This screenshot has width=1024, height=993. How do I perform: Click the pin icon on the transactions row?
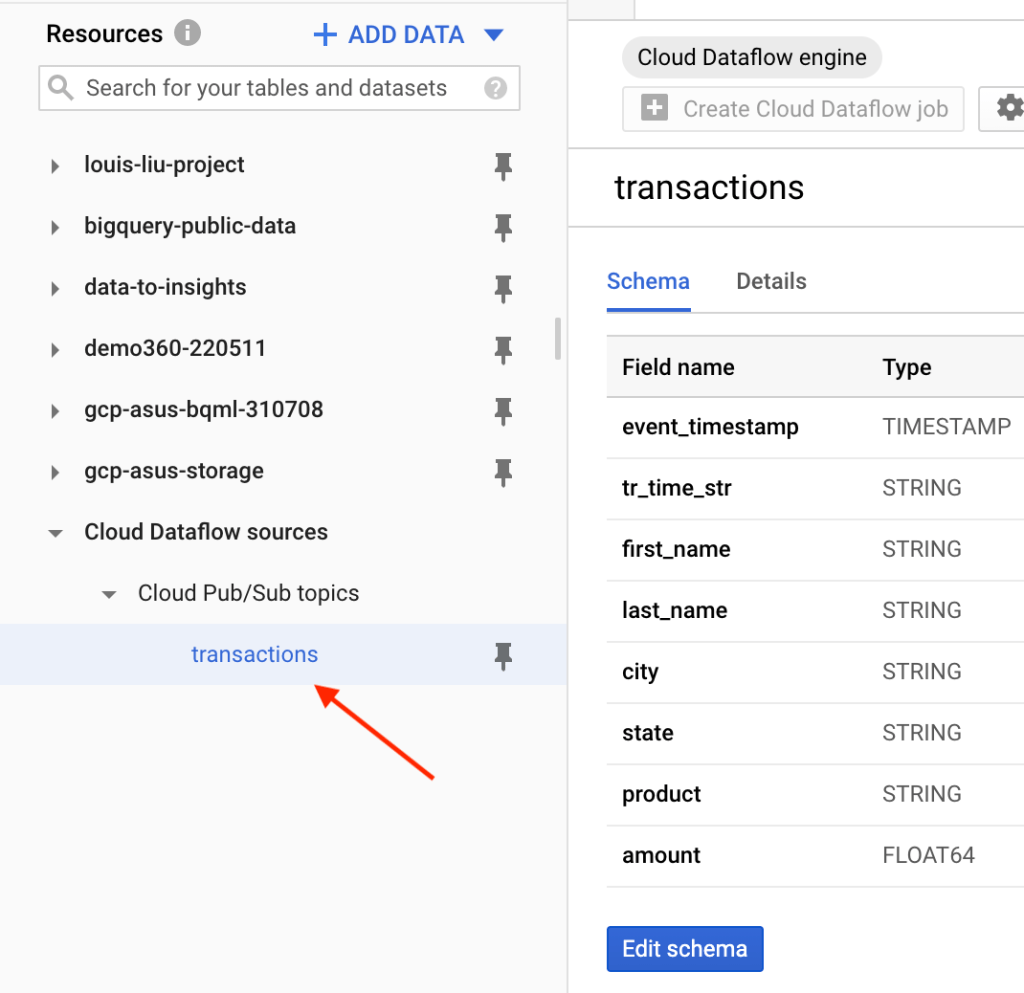point(503,655)
